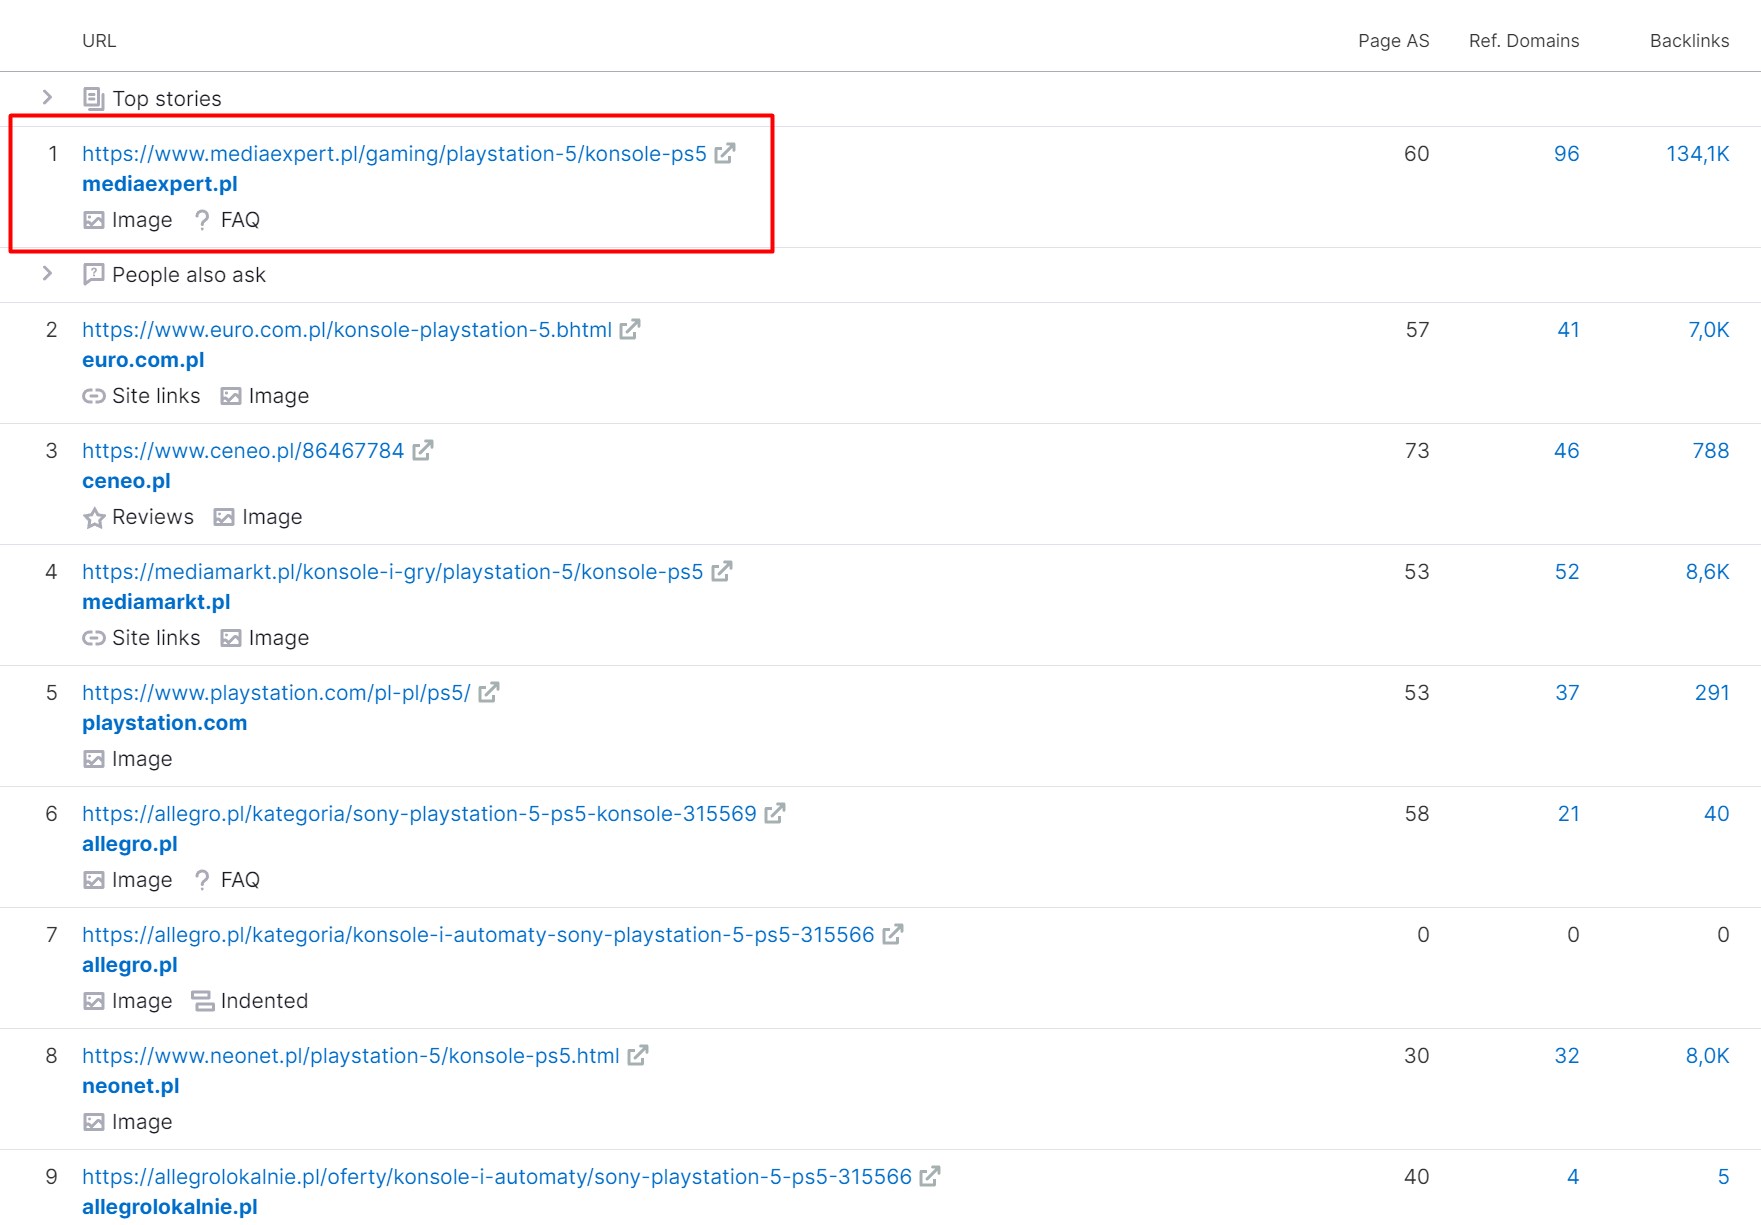This screenshot has height=1225, width=1761.
Task: Click the URL column header
Action: [x=99, y=41]
